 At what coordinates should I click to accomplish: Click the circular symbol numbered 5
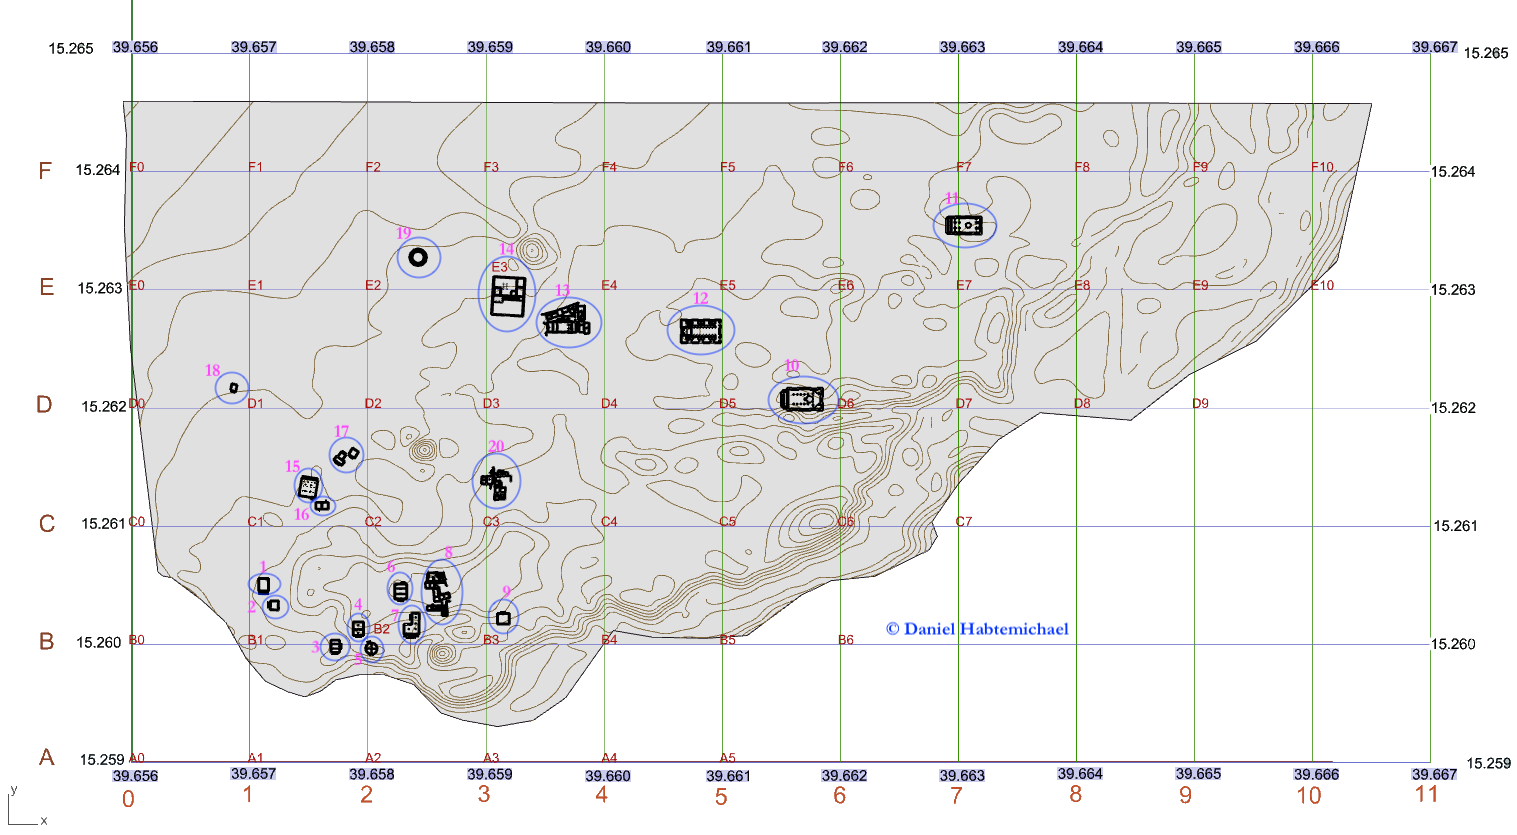[x=371, y=648]
